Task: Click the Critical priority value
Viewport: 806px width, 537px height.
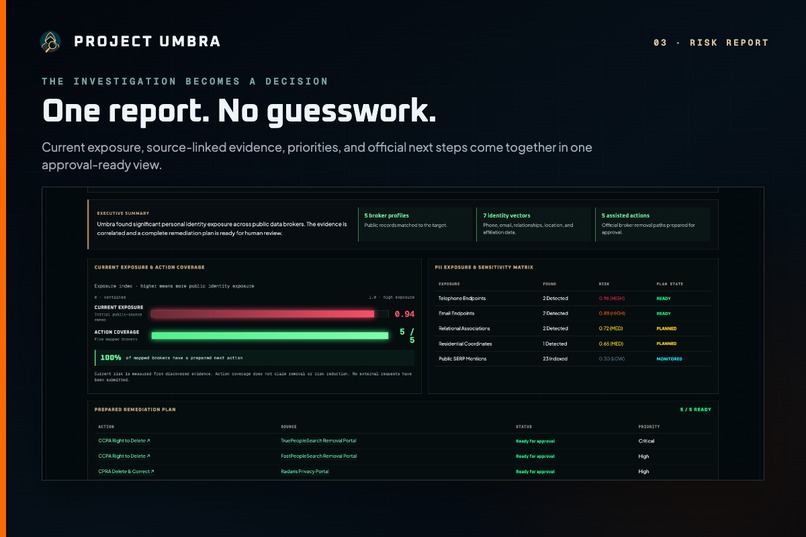Action: click(646, 441)
